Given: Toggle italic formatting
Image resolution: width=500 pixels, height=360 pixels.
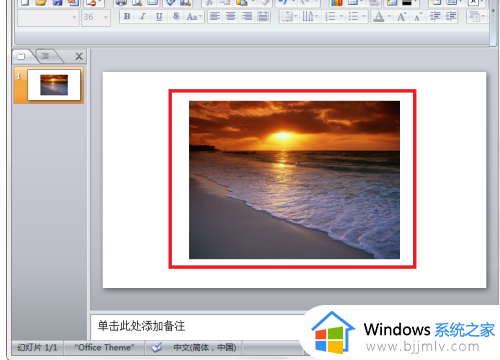Looking at the screenshot, I should click(143, 16).
